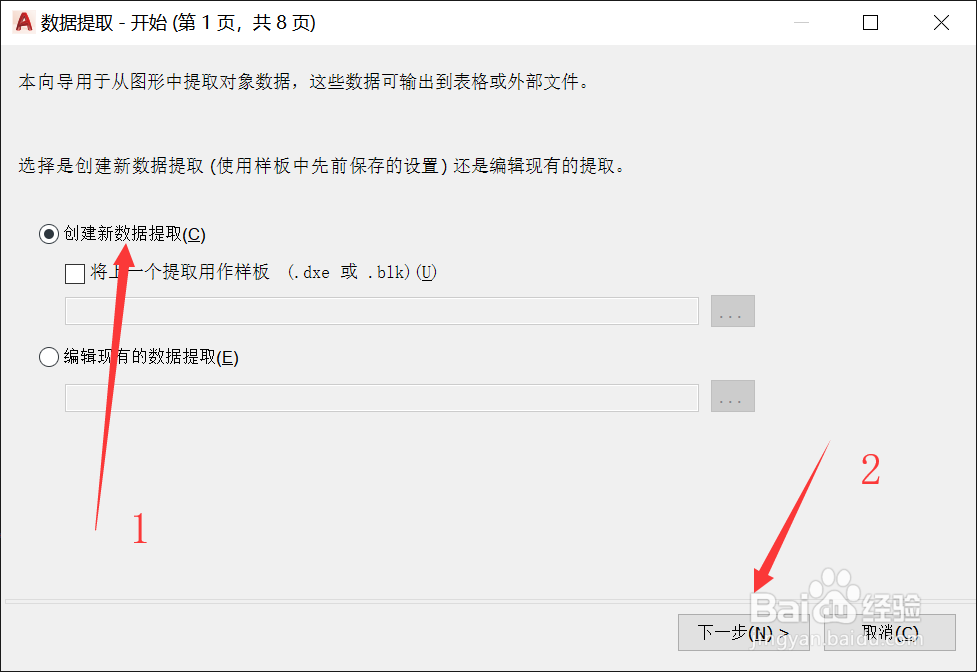Image resolution: width=977 pixels, height=672 pixels.
Task: Go to next page with 下一步(N)
Action: tap(743, 633)
